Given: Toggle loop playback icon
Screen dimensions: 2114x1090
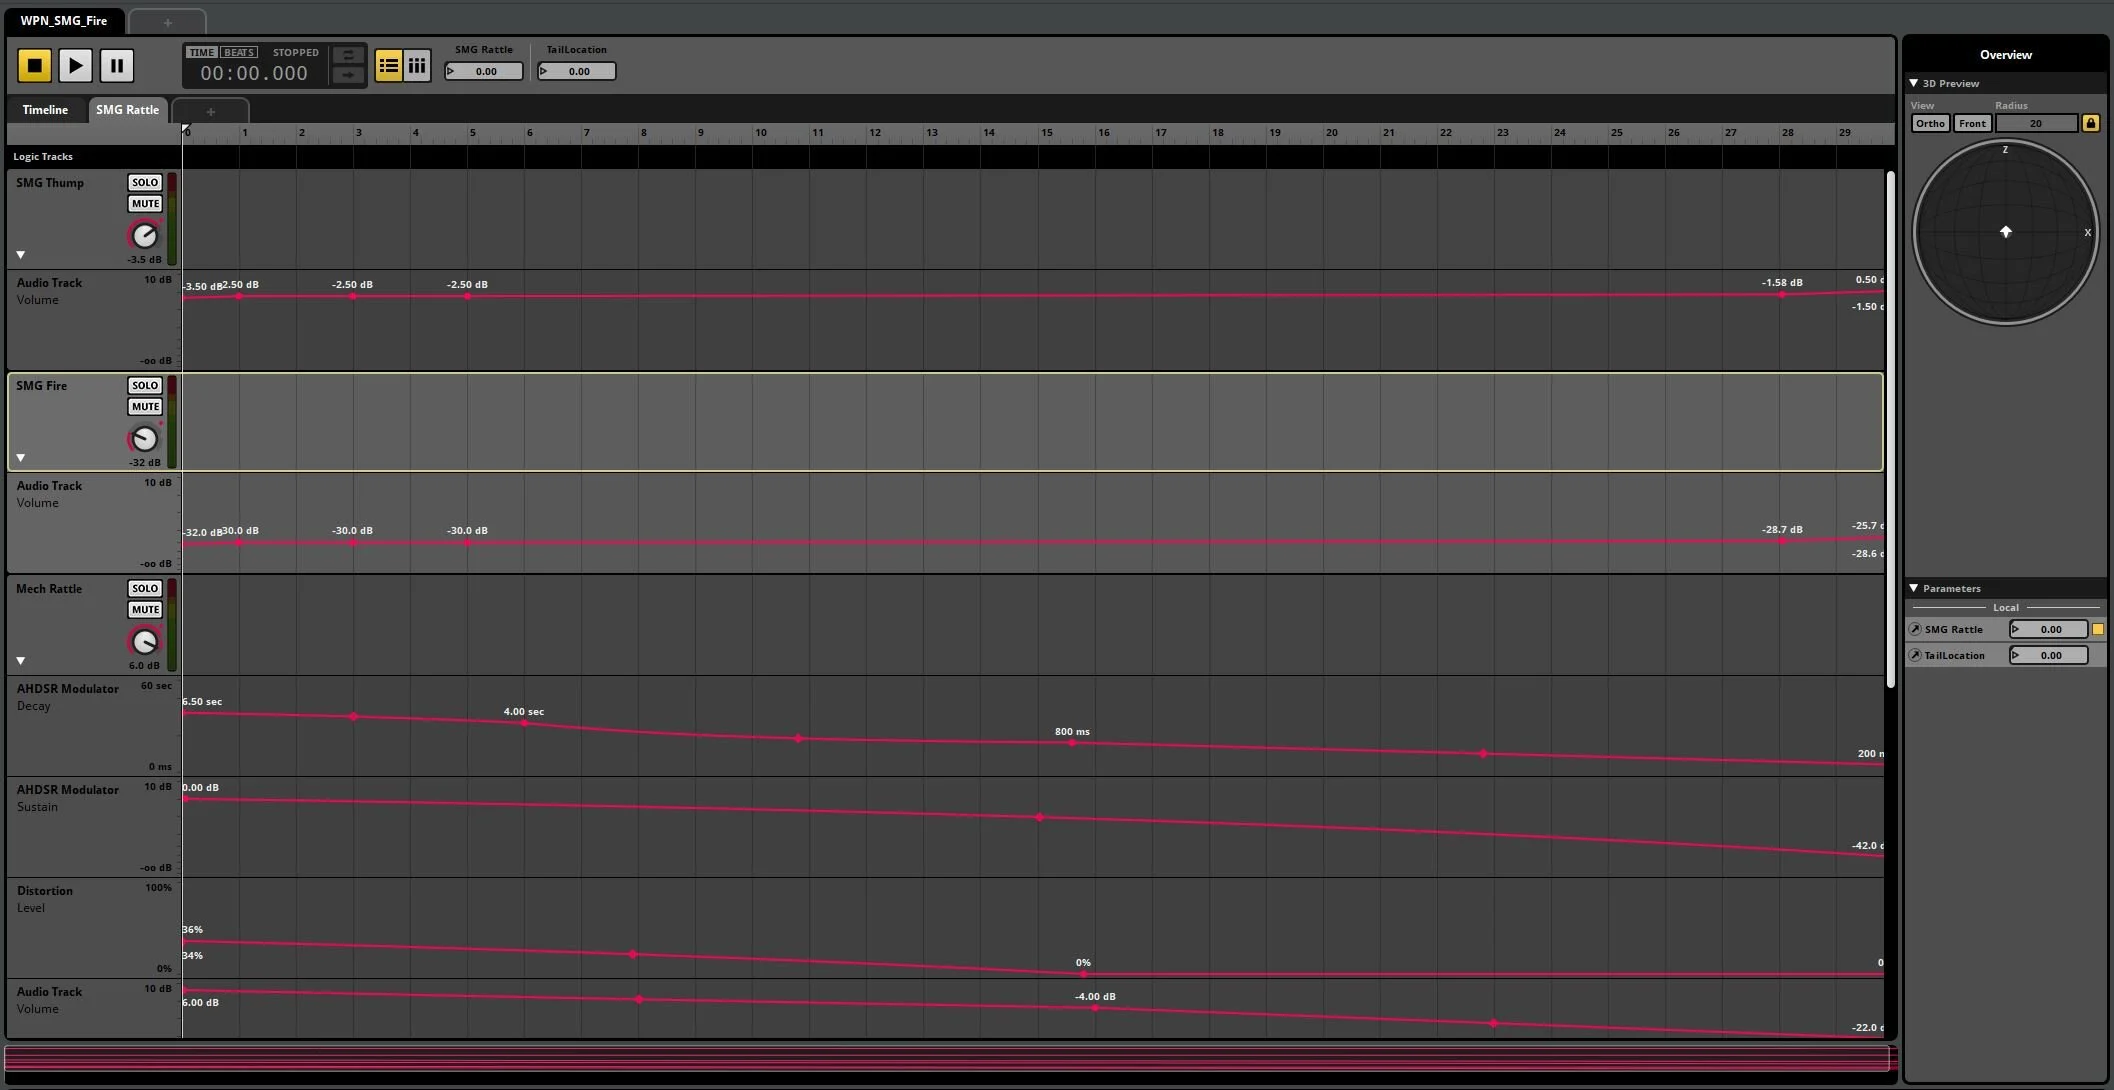Looking at the screenshot, I should coord(348,55).
